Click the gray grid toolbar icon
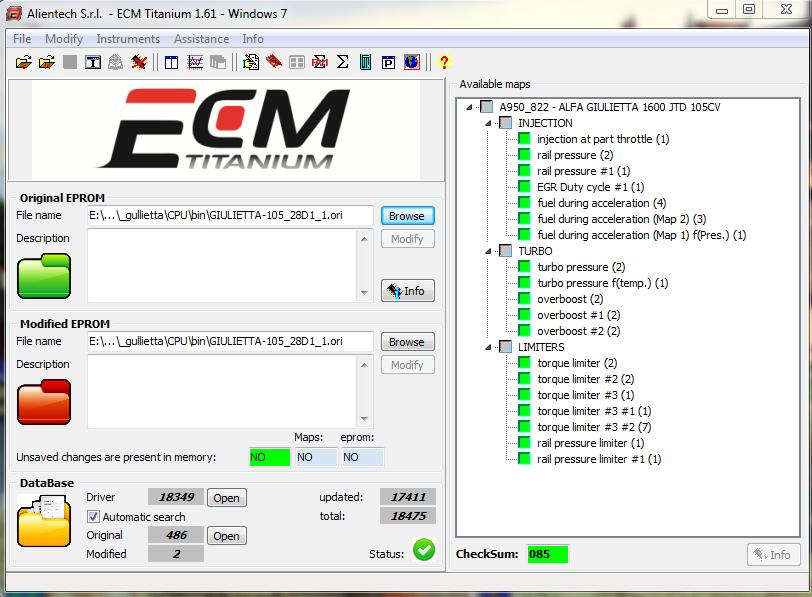Viewport: 812px width, 597px height. (297, 63)
